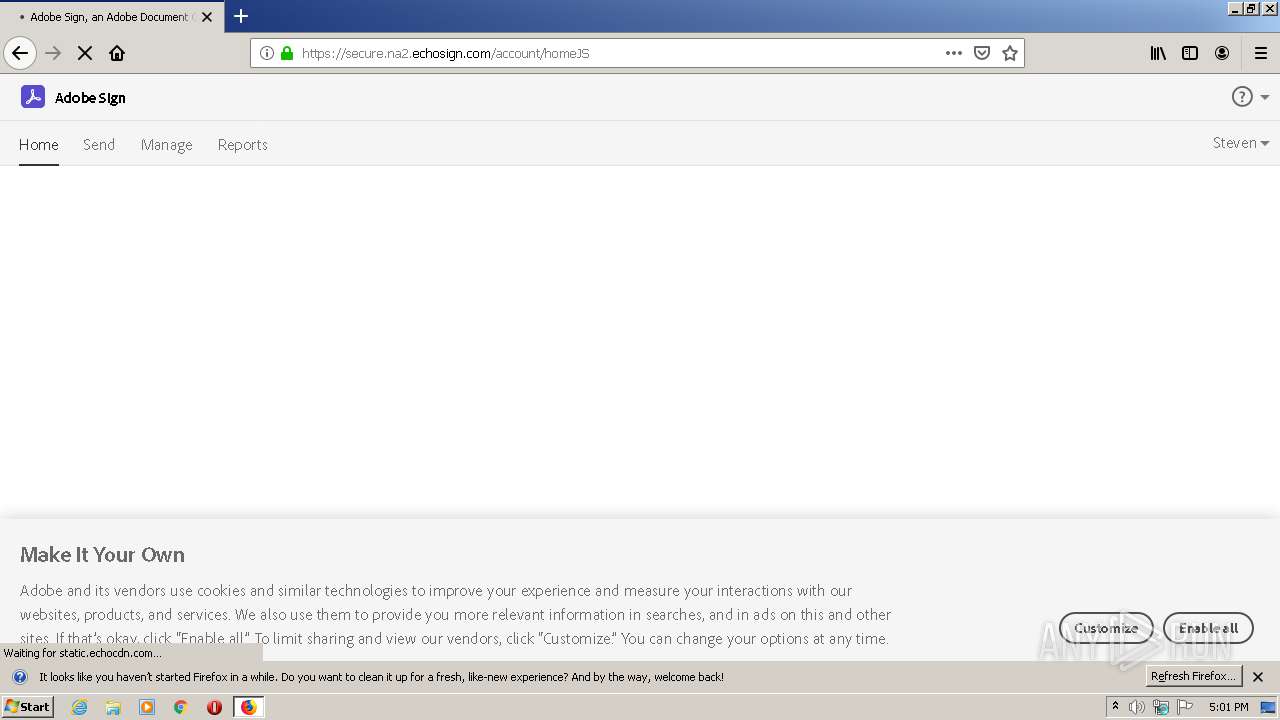Open the Firefox home page icon
Screen dimensions: 1280x720
117,53
